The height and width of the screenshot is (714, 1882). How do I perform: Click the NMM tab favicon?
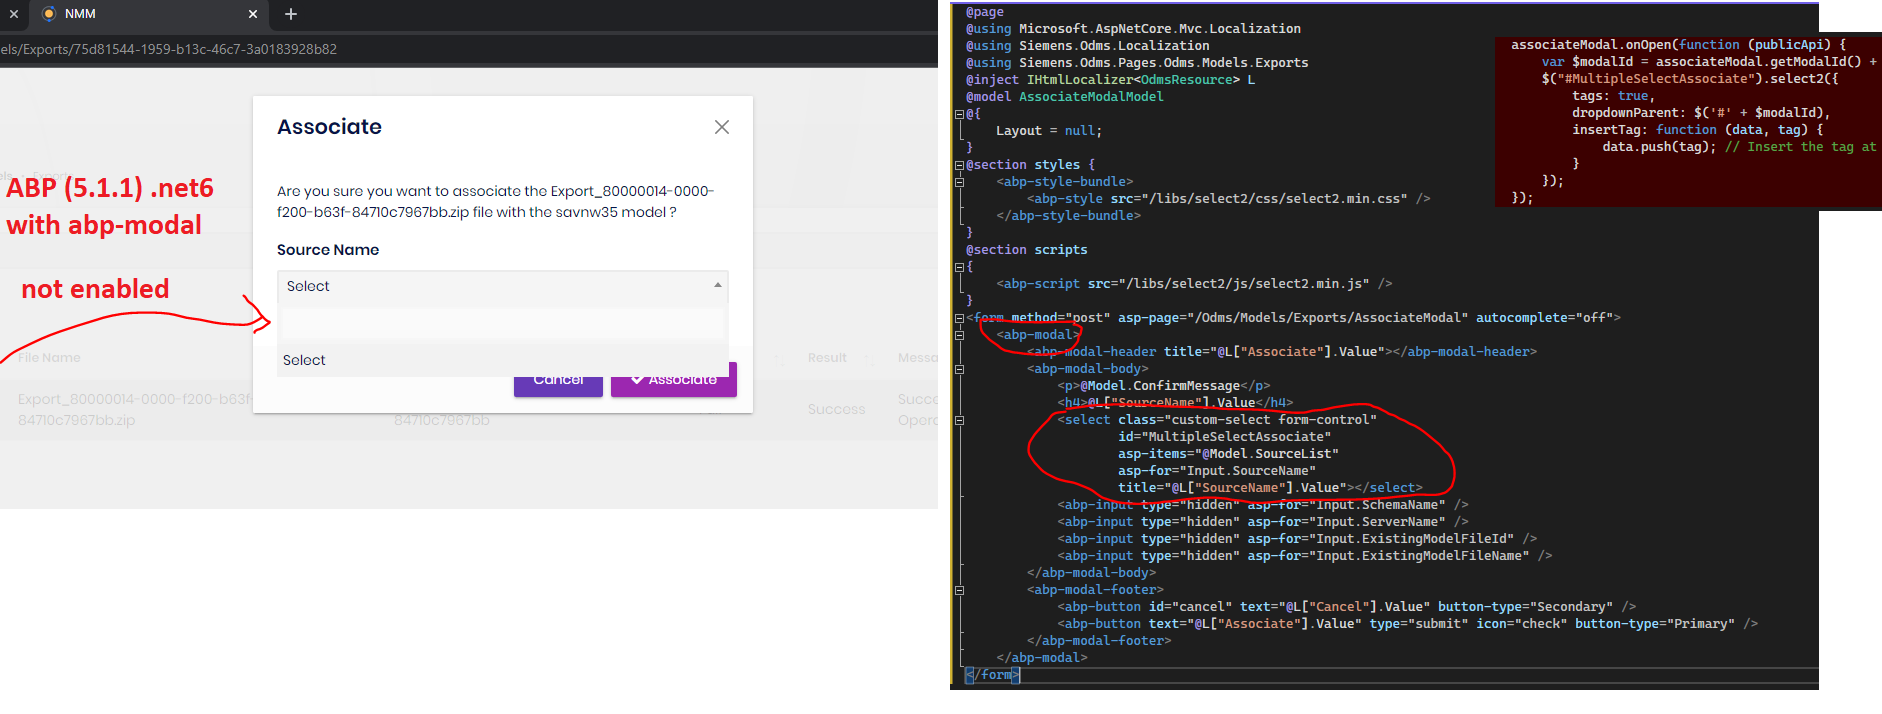[x=48, y=14]
